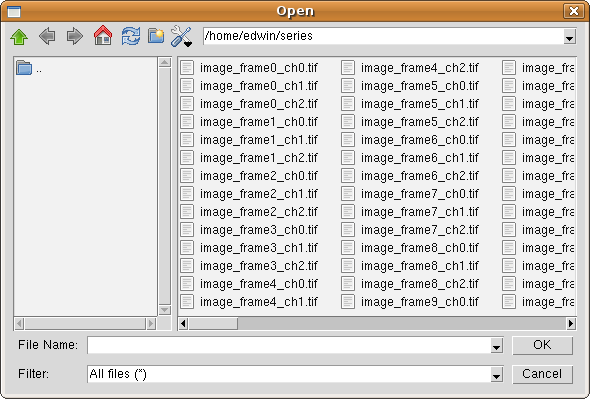Select image_frame8_ch1.tif
590x399 pixels.
420,266
